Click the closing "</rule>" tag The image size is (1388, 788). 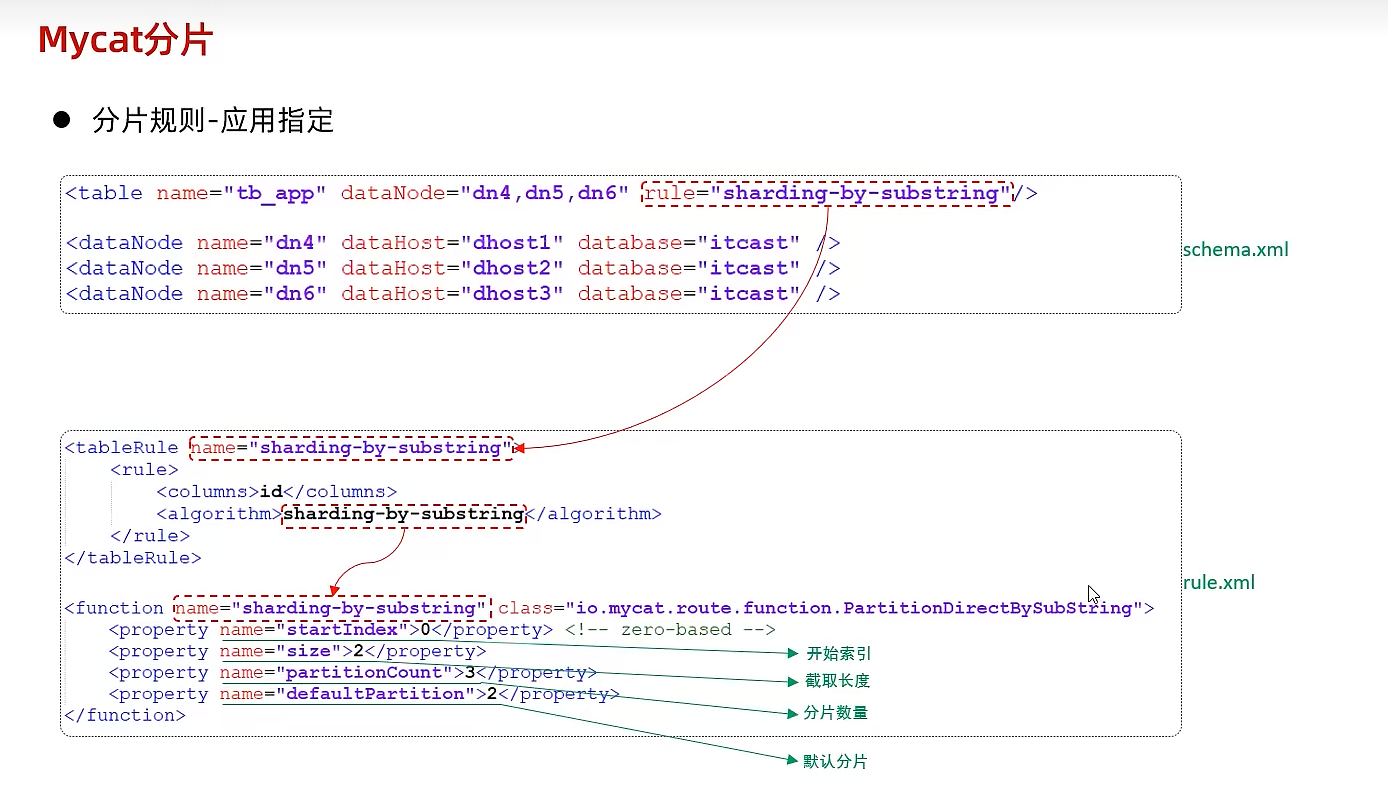coord(150,536)
